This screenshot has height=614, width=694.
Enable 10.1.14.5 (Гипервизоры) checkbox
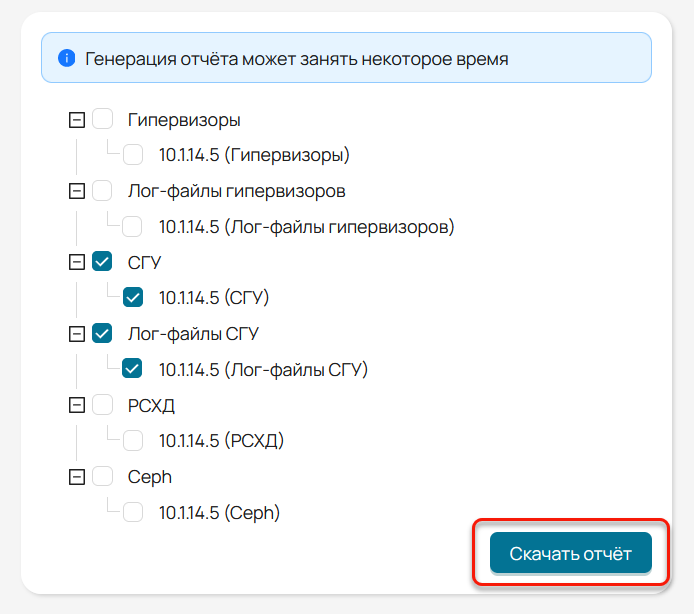tap(133, 154)
